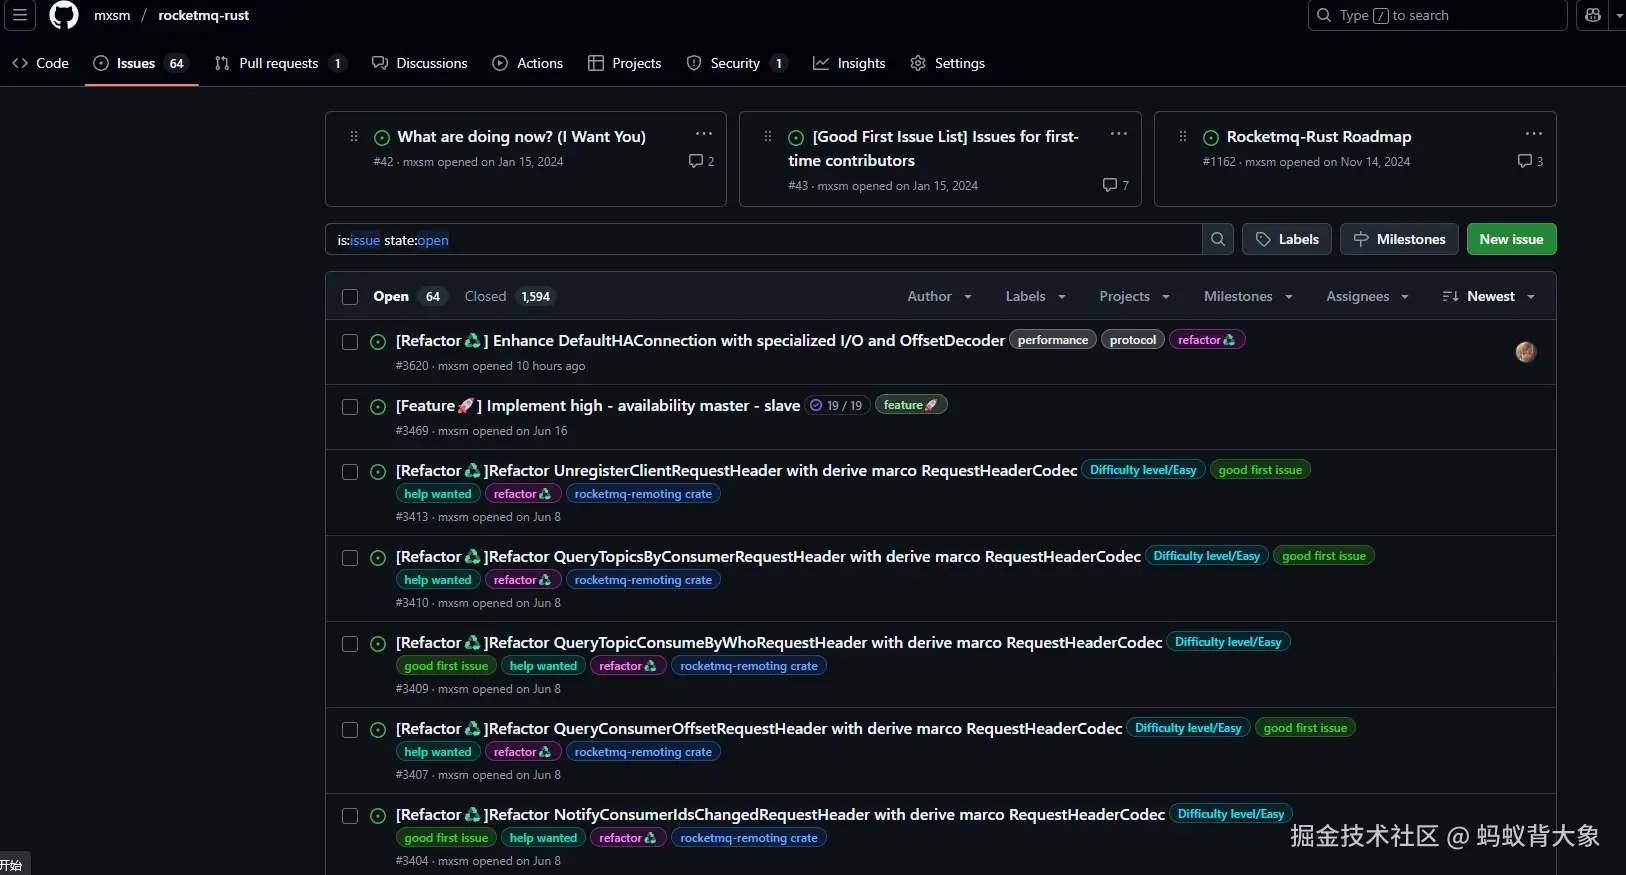Click the green New issue button
This screenshot has height=875, width=1626.
[1511, 239]
